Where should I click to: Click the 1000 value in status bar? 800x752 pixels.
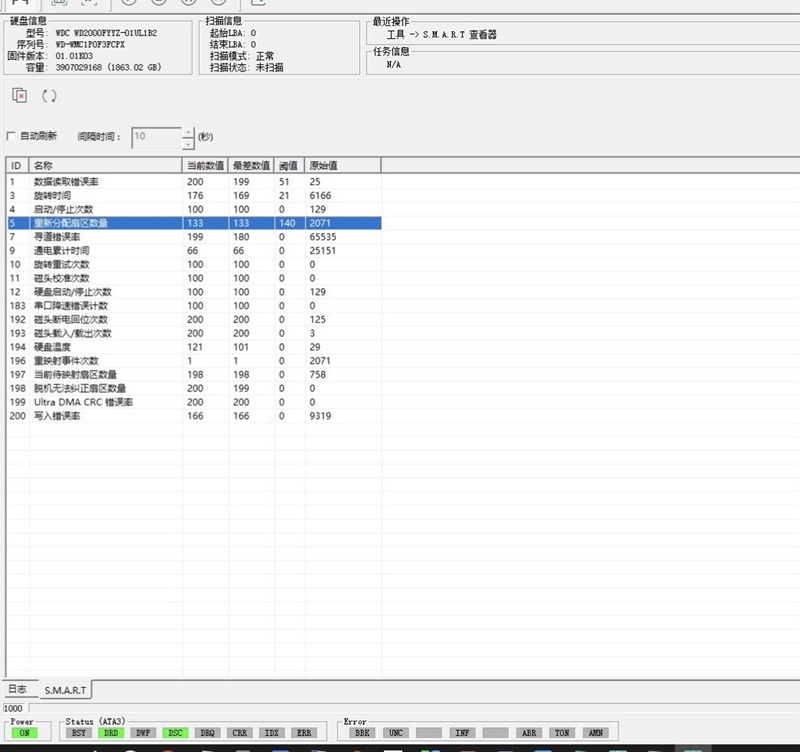click(x=13, y=708)
